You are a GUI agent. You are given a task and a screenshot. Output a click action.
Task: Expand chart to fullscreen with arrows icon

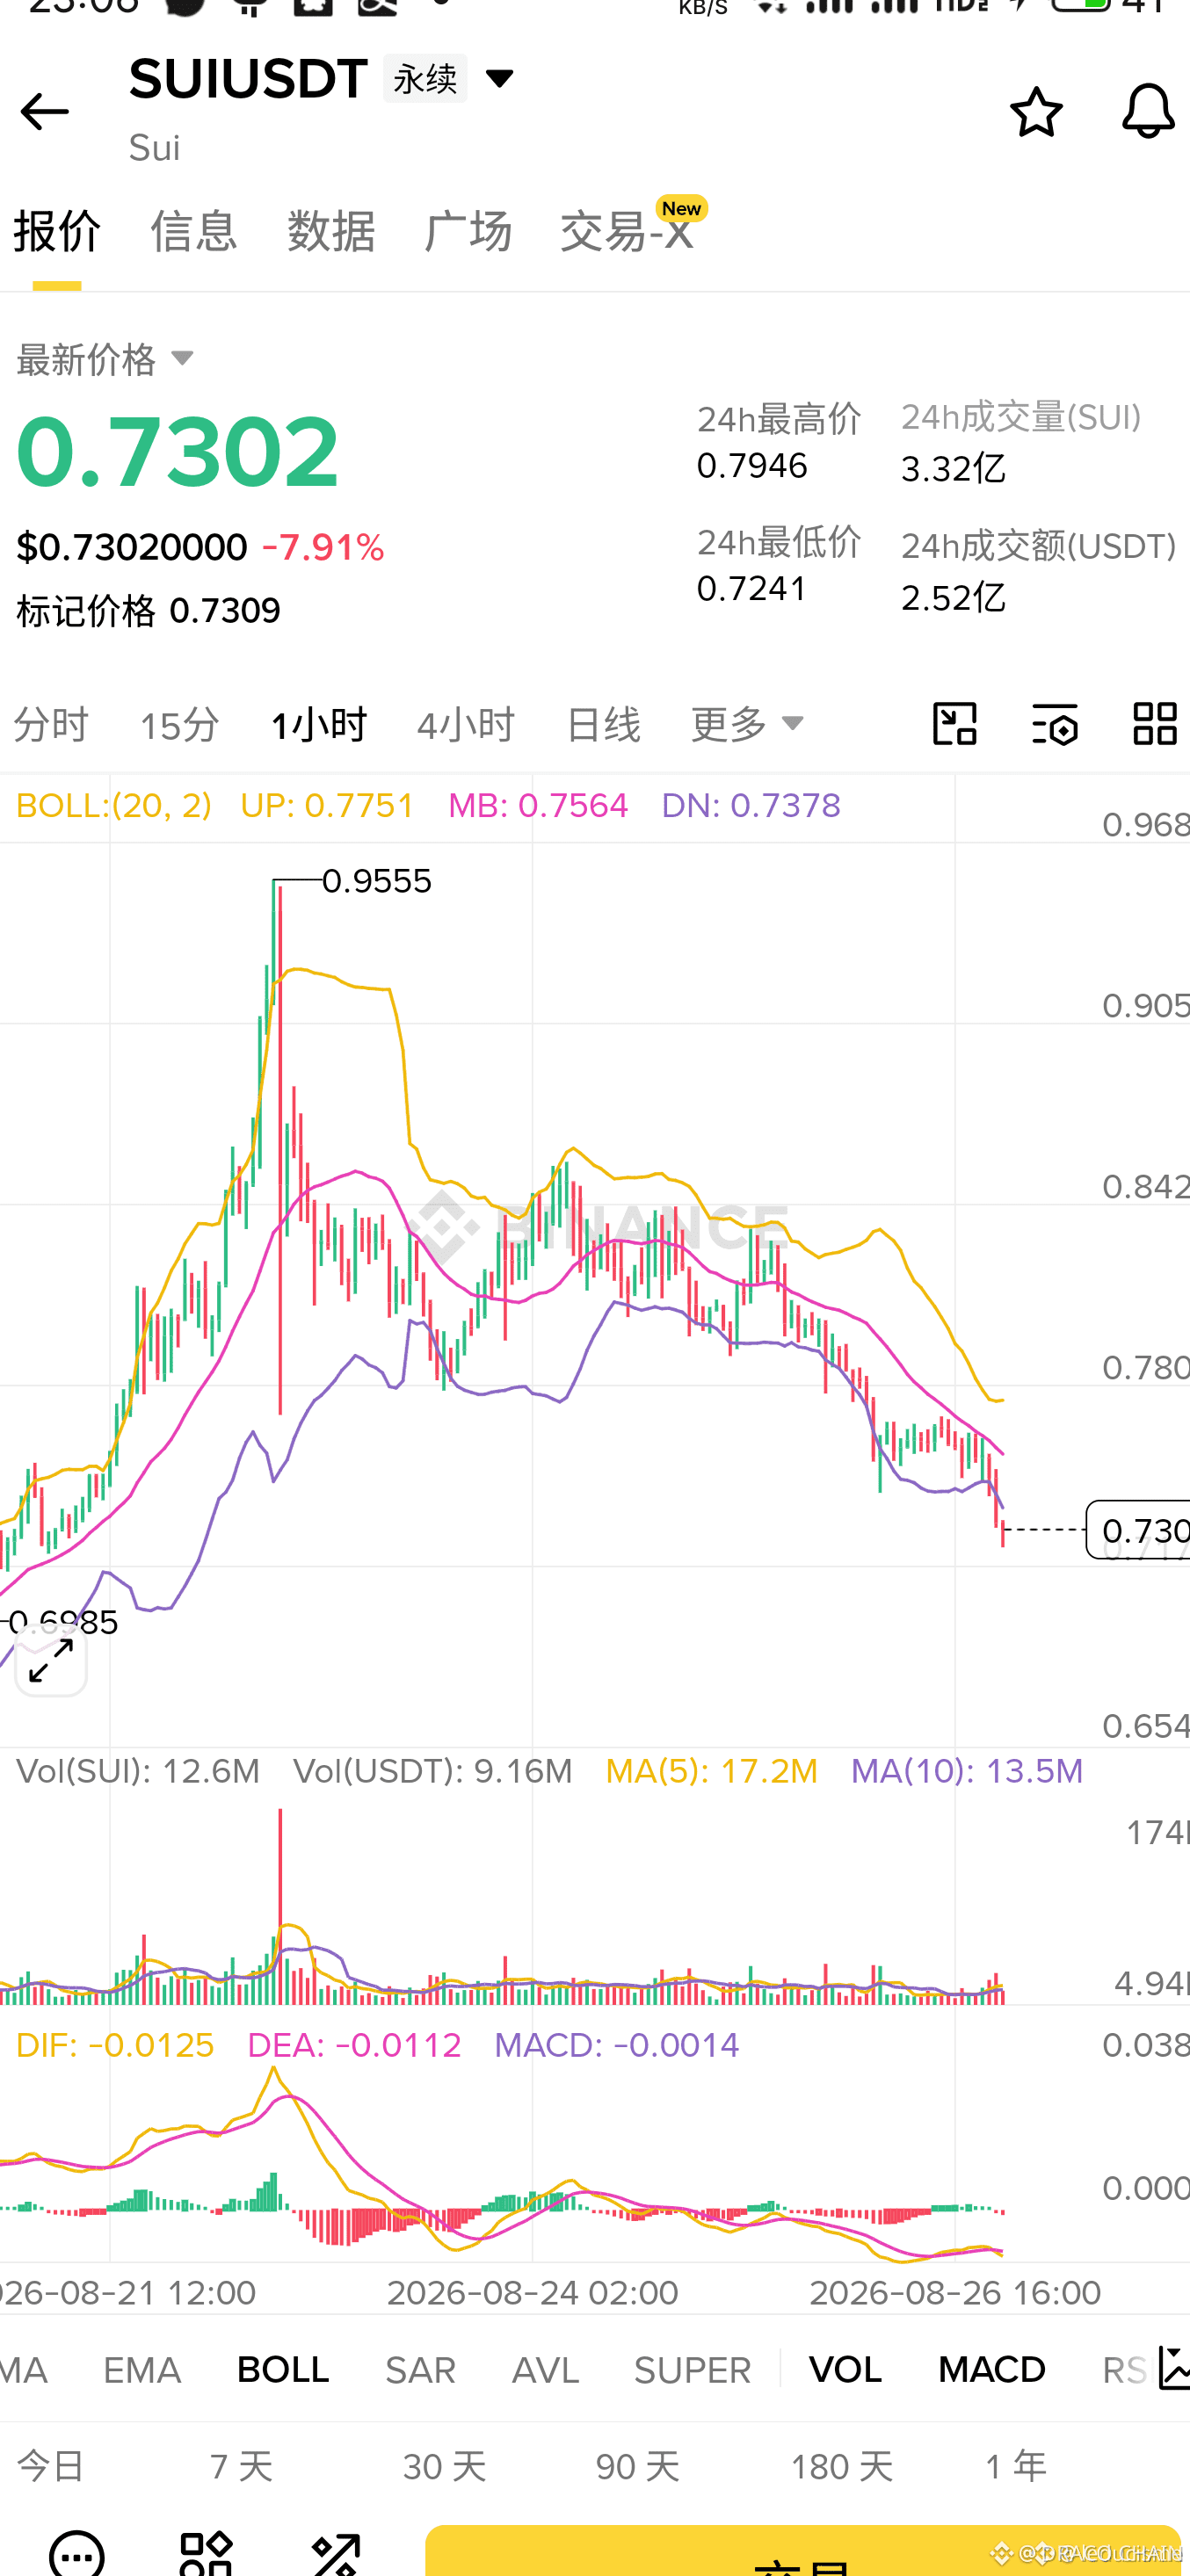51,1660
